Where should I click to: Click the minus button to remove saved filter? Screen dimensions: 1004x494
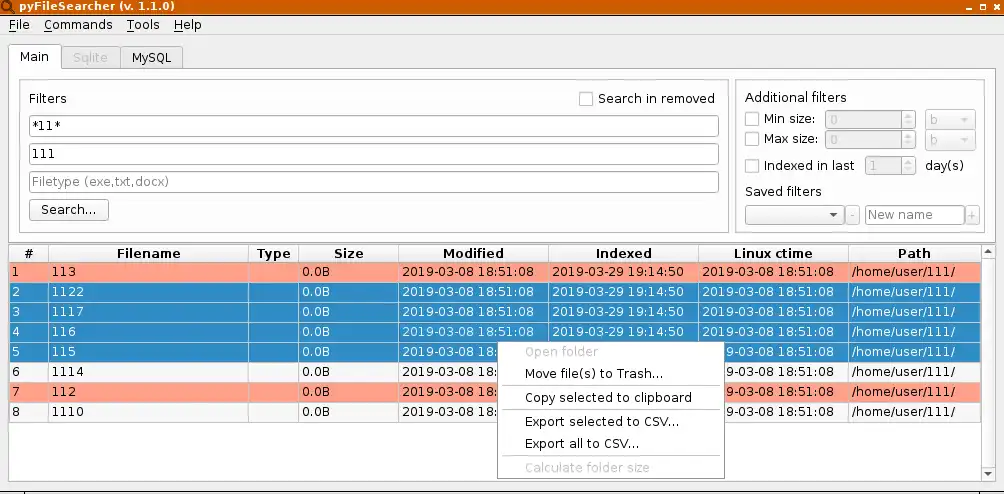[852, 215]
